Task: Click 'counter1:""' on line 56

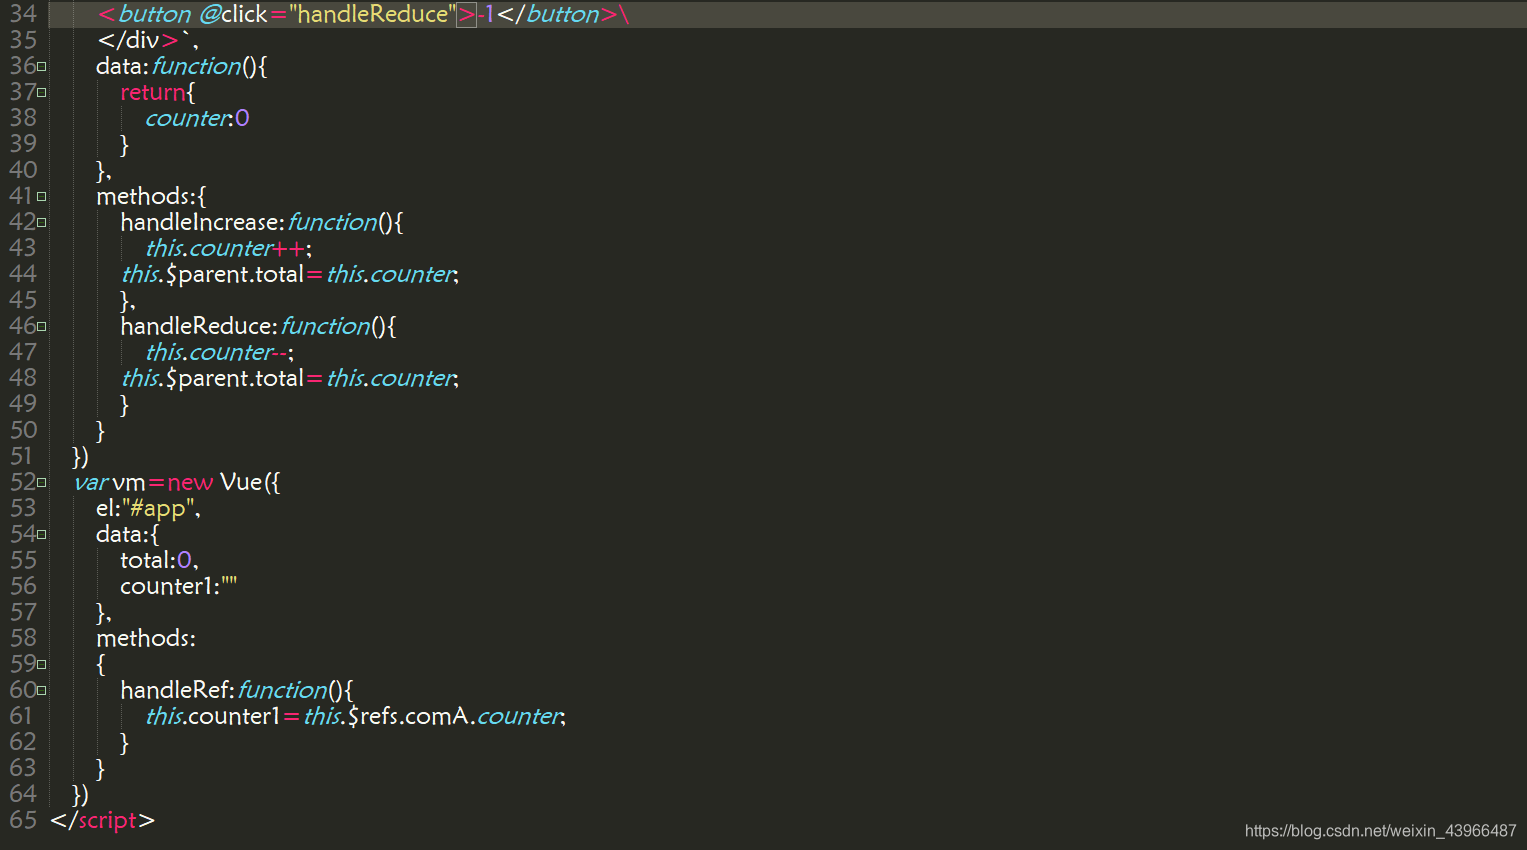Action: click(178, 586)
